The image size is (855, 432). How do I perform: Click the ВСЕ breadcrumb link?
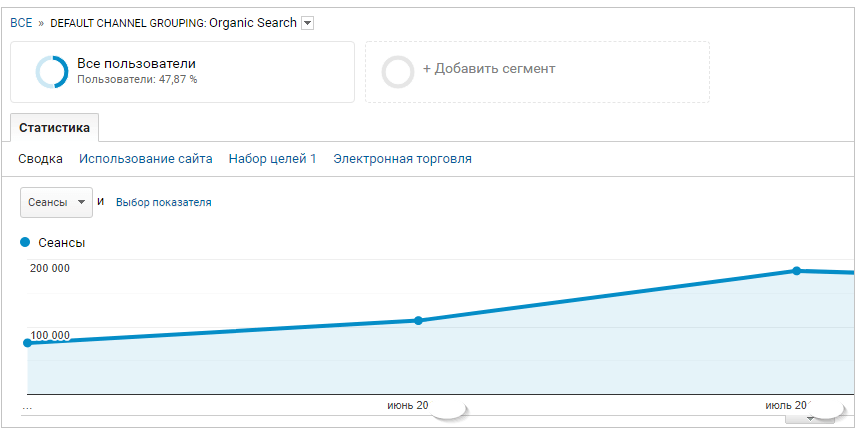tap(21, 23)
